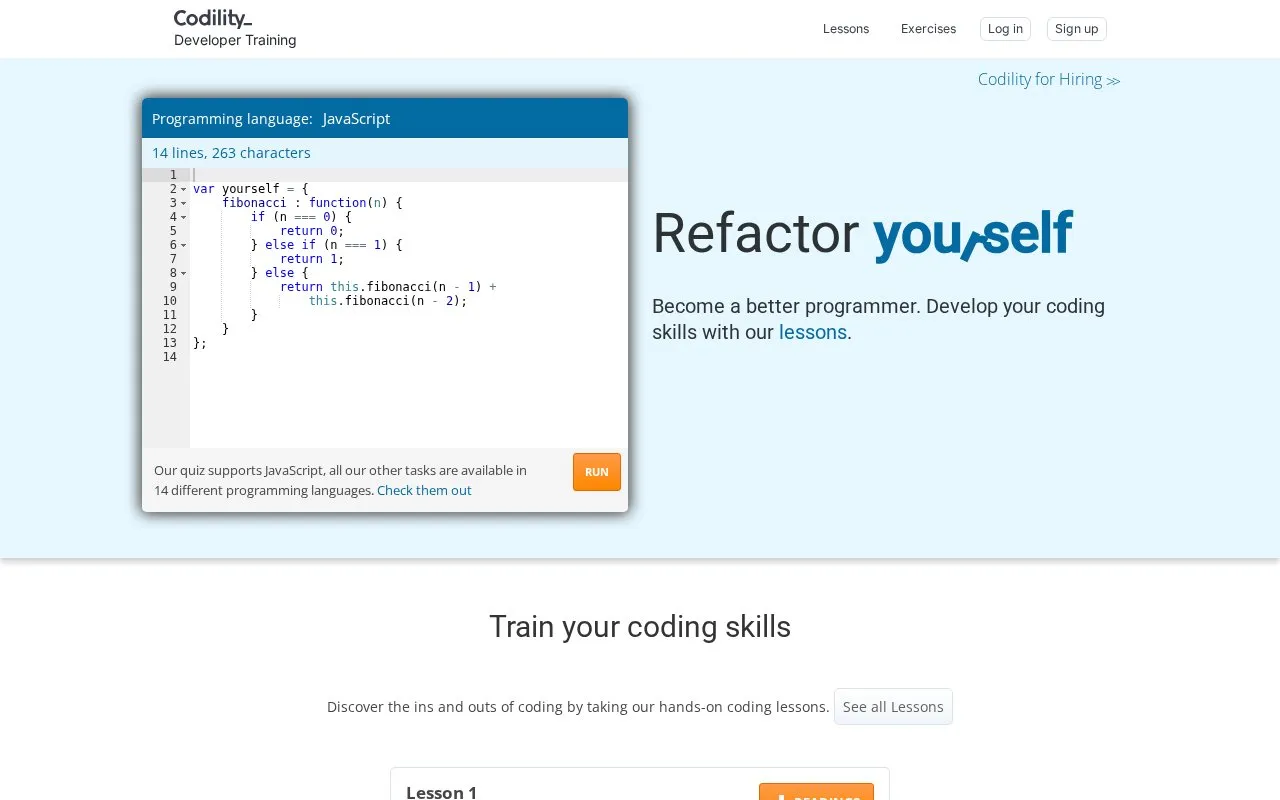This screenshot has height=800, width=1280.
Task: Click the "Train your coding skills" heading
Action: 640,627
